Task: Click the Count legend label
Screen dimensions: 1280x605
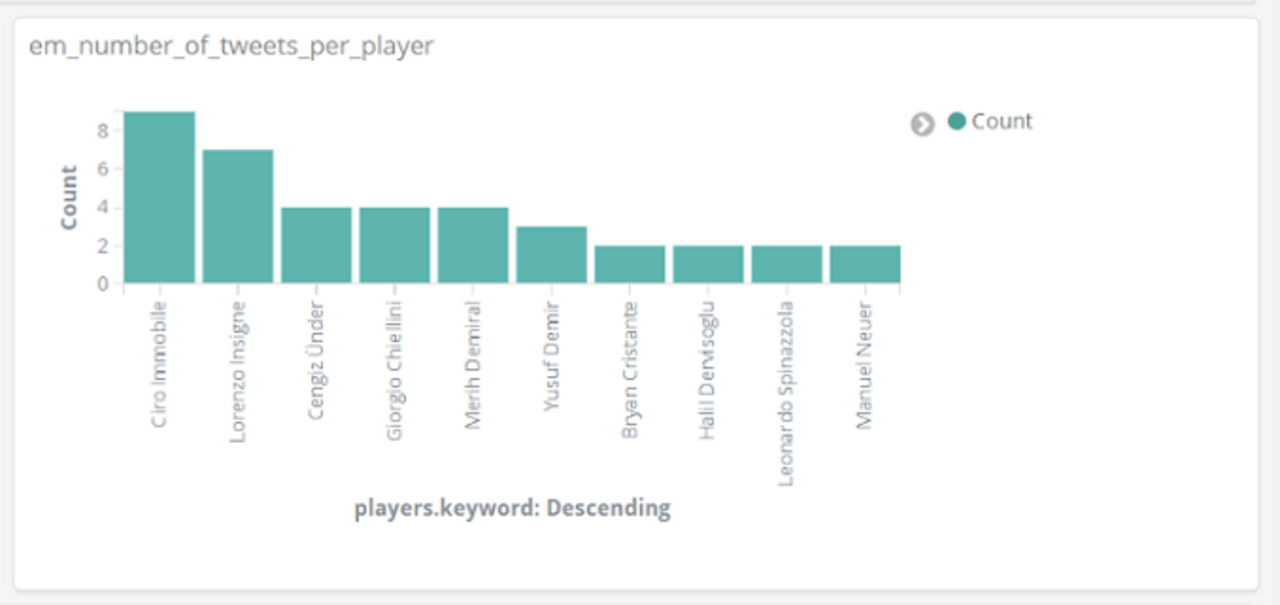Action: coord(1001,121)
